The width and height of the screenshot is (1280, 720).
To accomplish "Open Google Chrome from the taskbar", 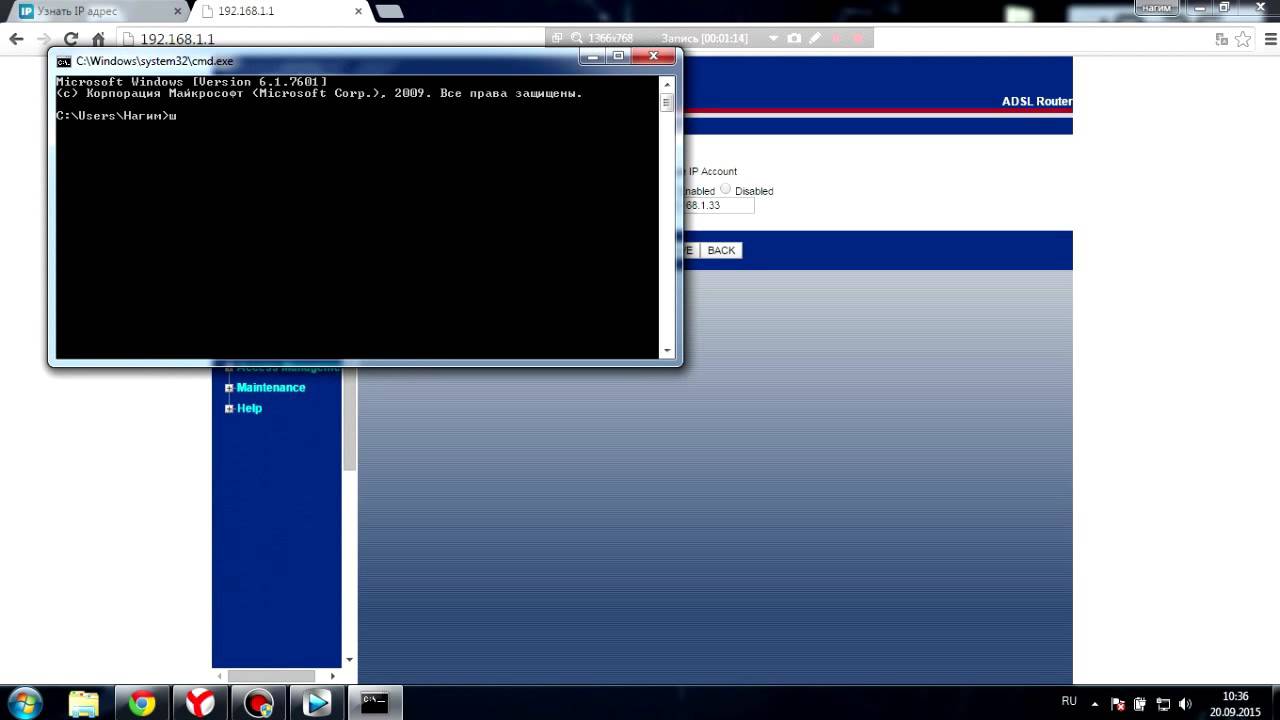I will [x=142, y=703].
